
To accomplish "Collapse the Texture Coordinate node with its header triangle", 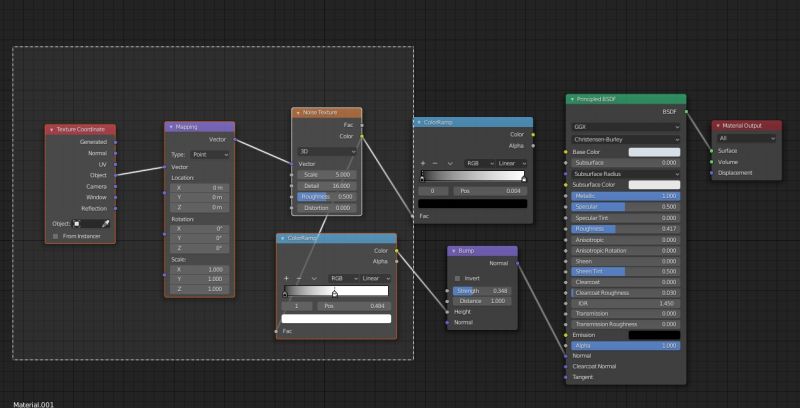I will (52, 130).
